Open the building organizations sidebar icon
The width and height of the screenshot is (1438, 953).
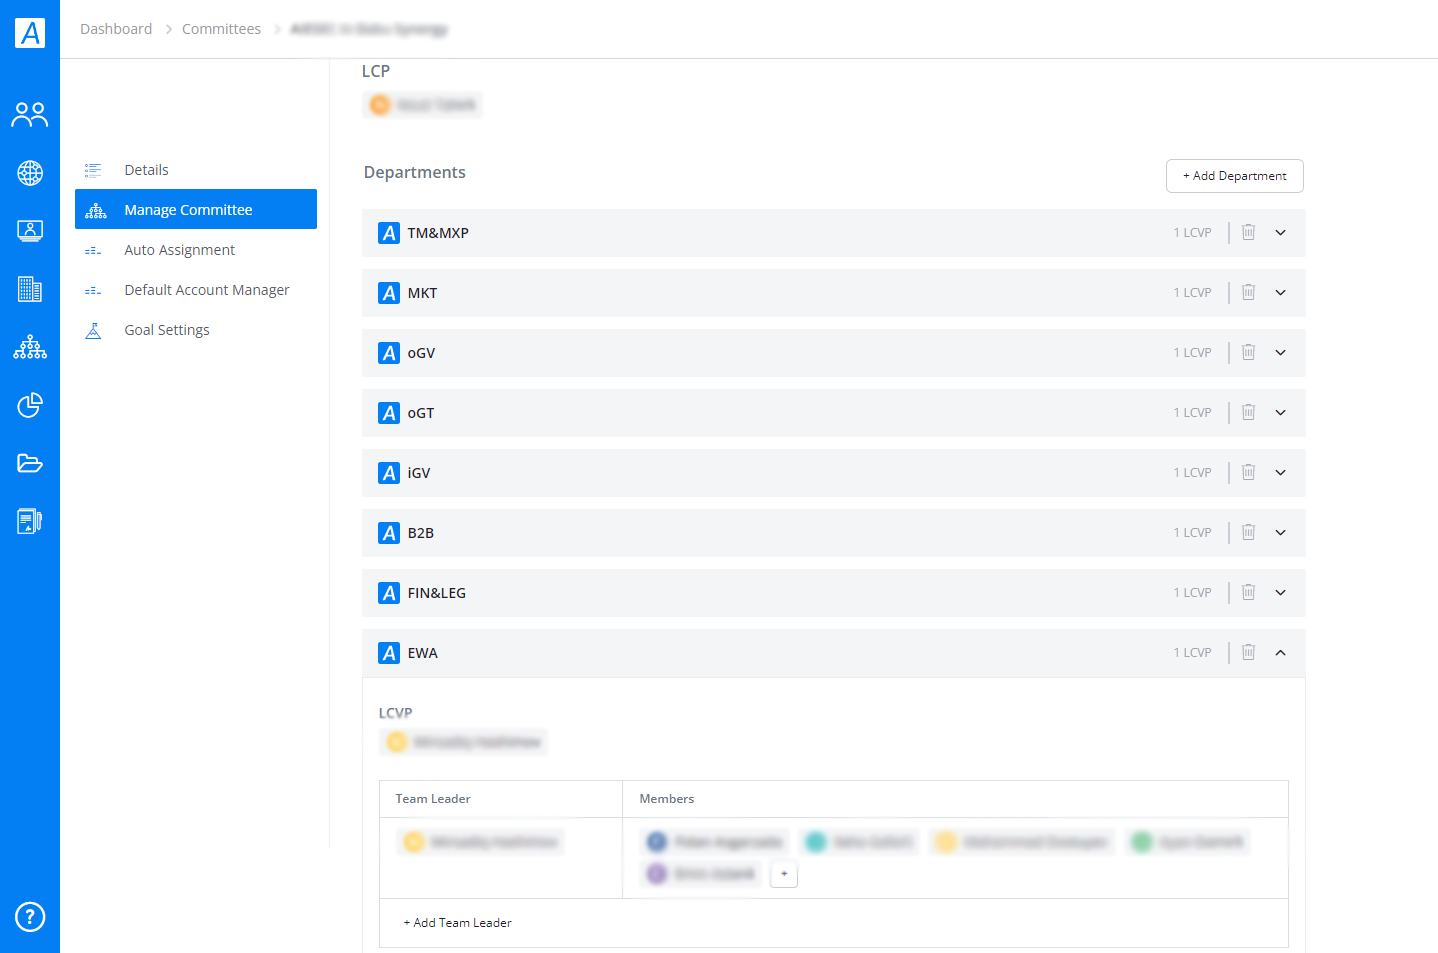click(30, 289)
